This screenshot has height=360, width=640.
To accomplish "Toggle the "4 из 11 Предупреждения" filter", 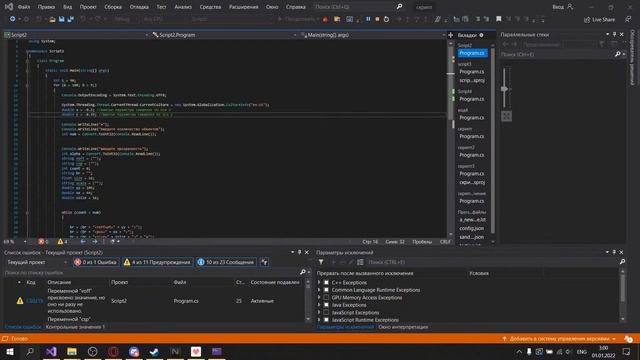I will click(x=157, y=262).
